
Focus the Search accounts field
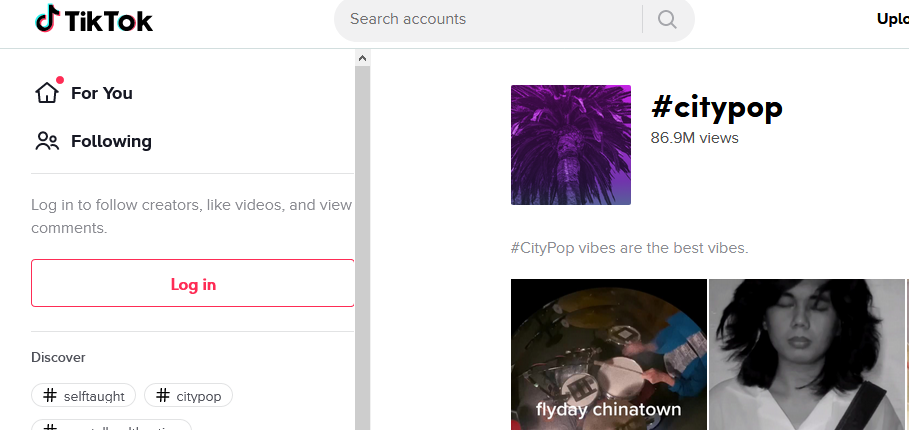490,19
